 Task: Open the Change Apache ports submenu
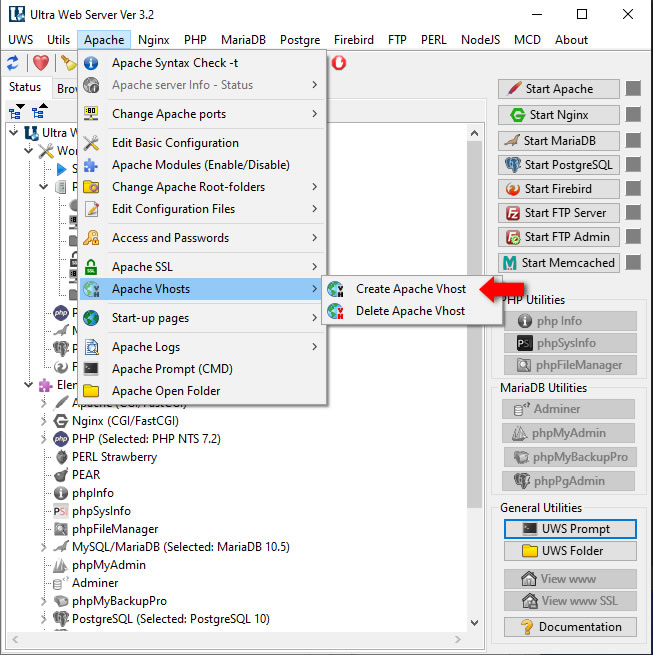[x=203, y=114]
